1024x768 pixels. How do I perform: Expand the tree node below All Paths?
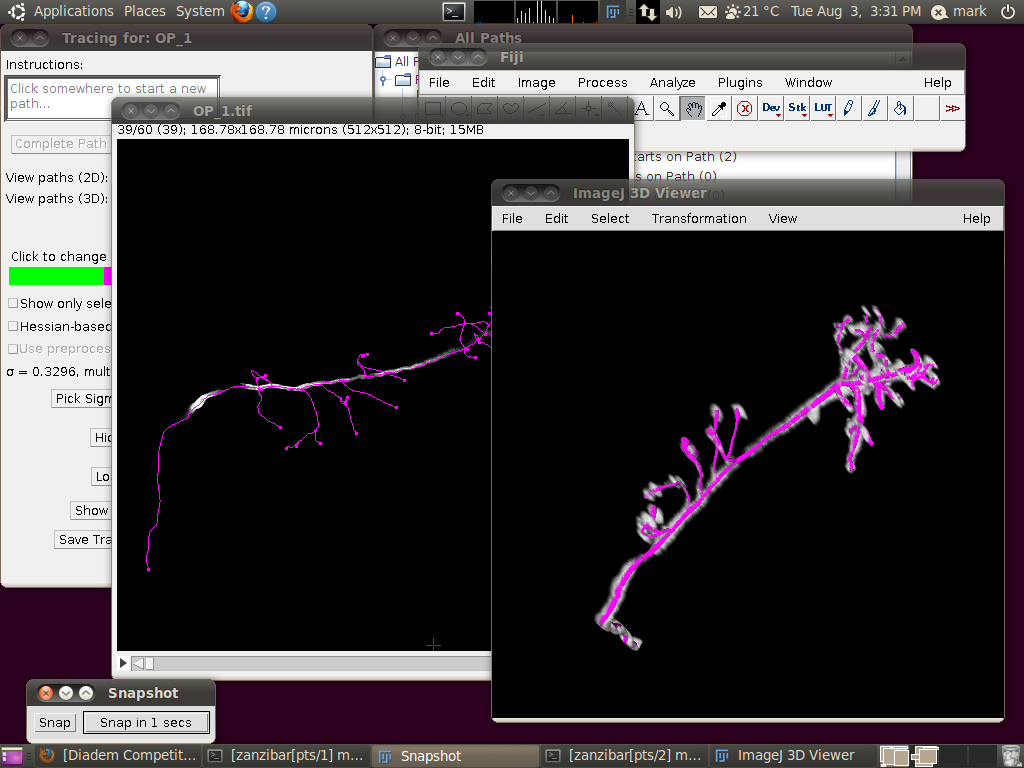[x=384, y=80]
